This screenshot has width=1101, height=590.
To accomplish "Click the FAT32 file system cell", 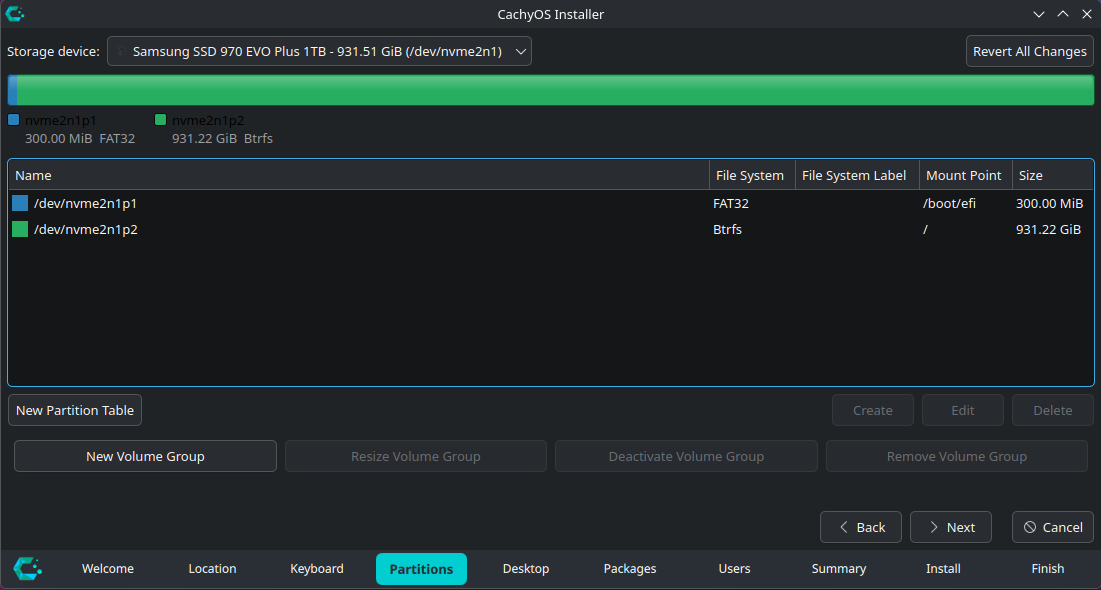I will click(731, 204).
